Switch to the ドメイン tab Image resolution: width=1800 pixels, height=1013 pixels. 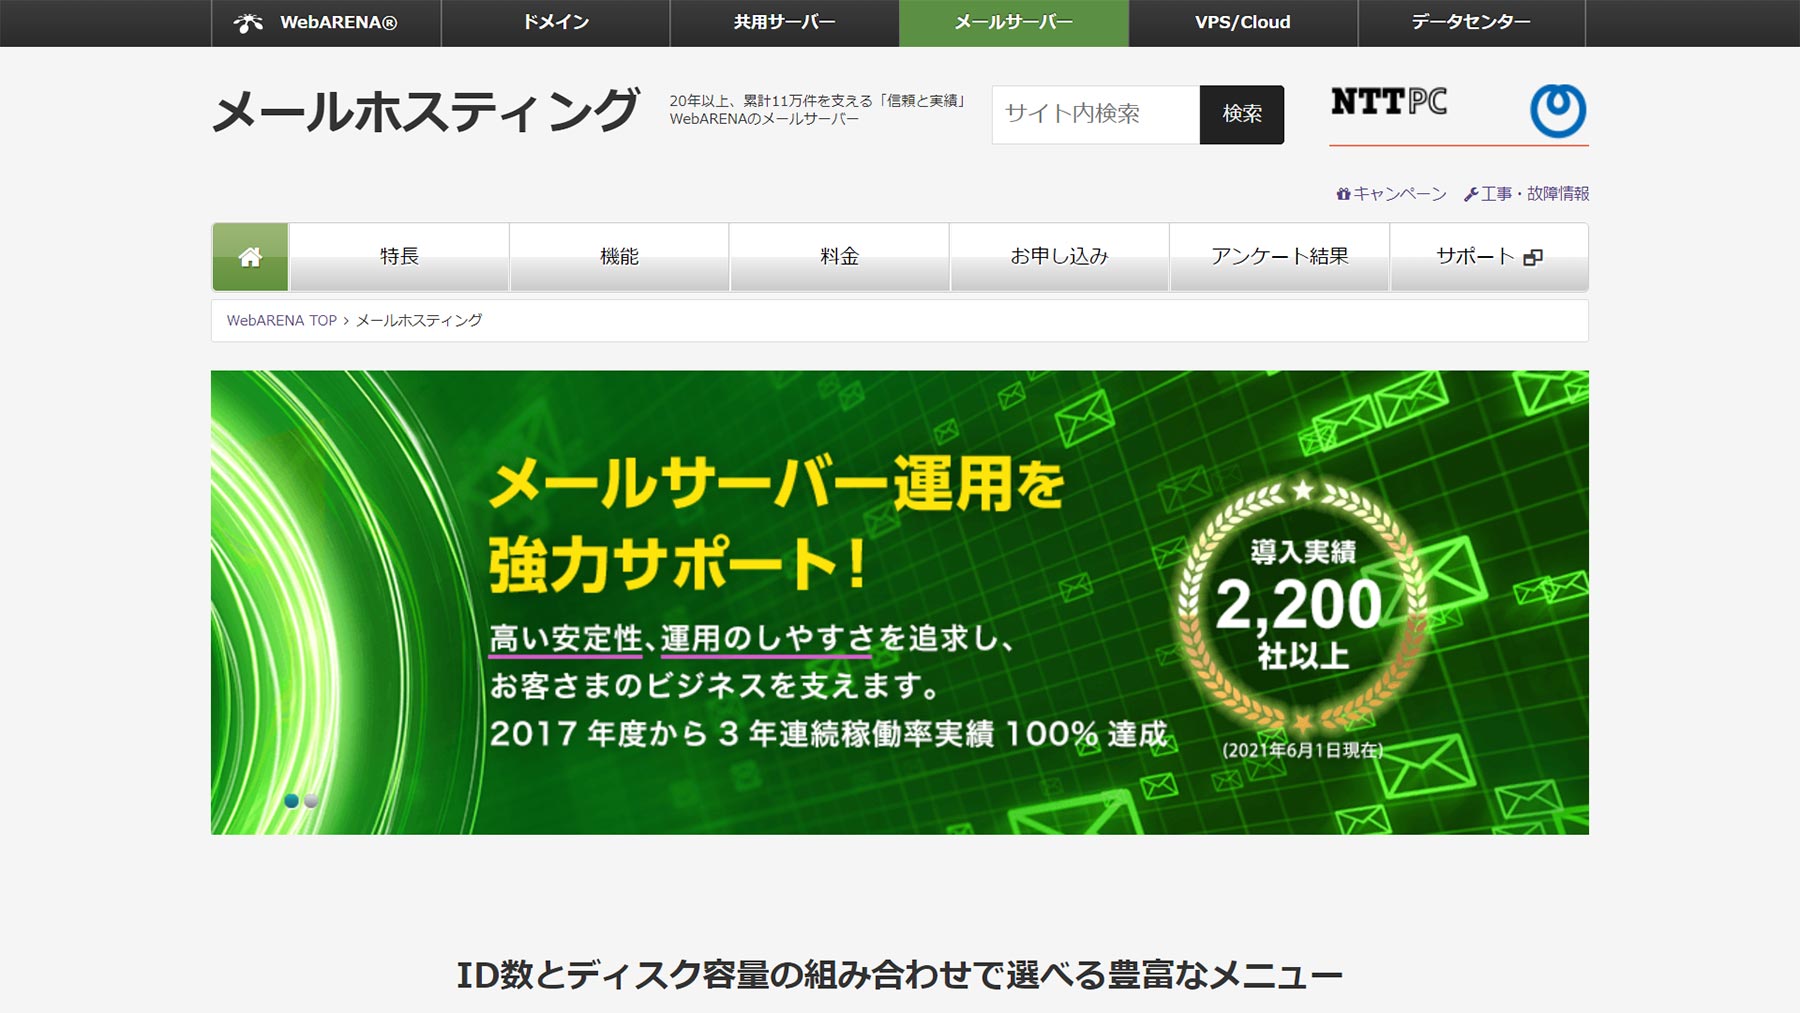click(x=555, y=20)
